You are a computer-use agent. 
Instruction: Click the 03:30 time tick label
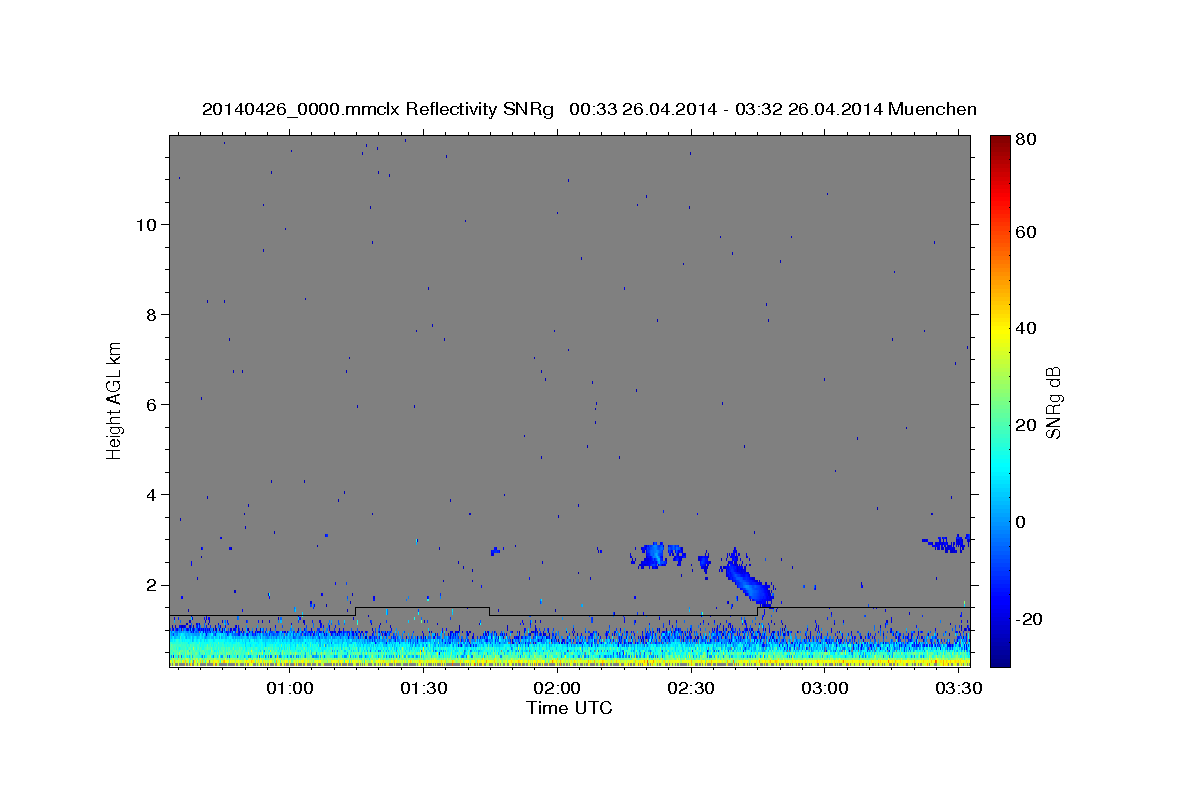[958, 689]
